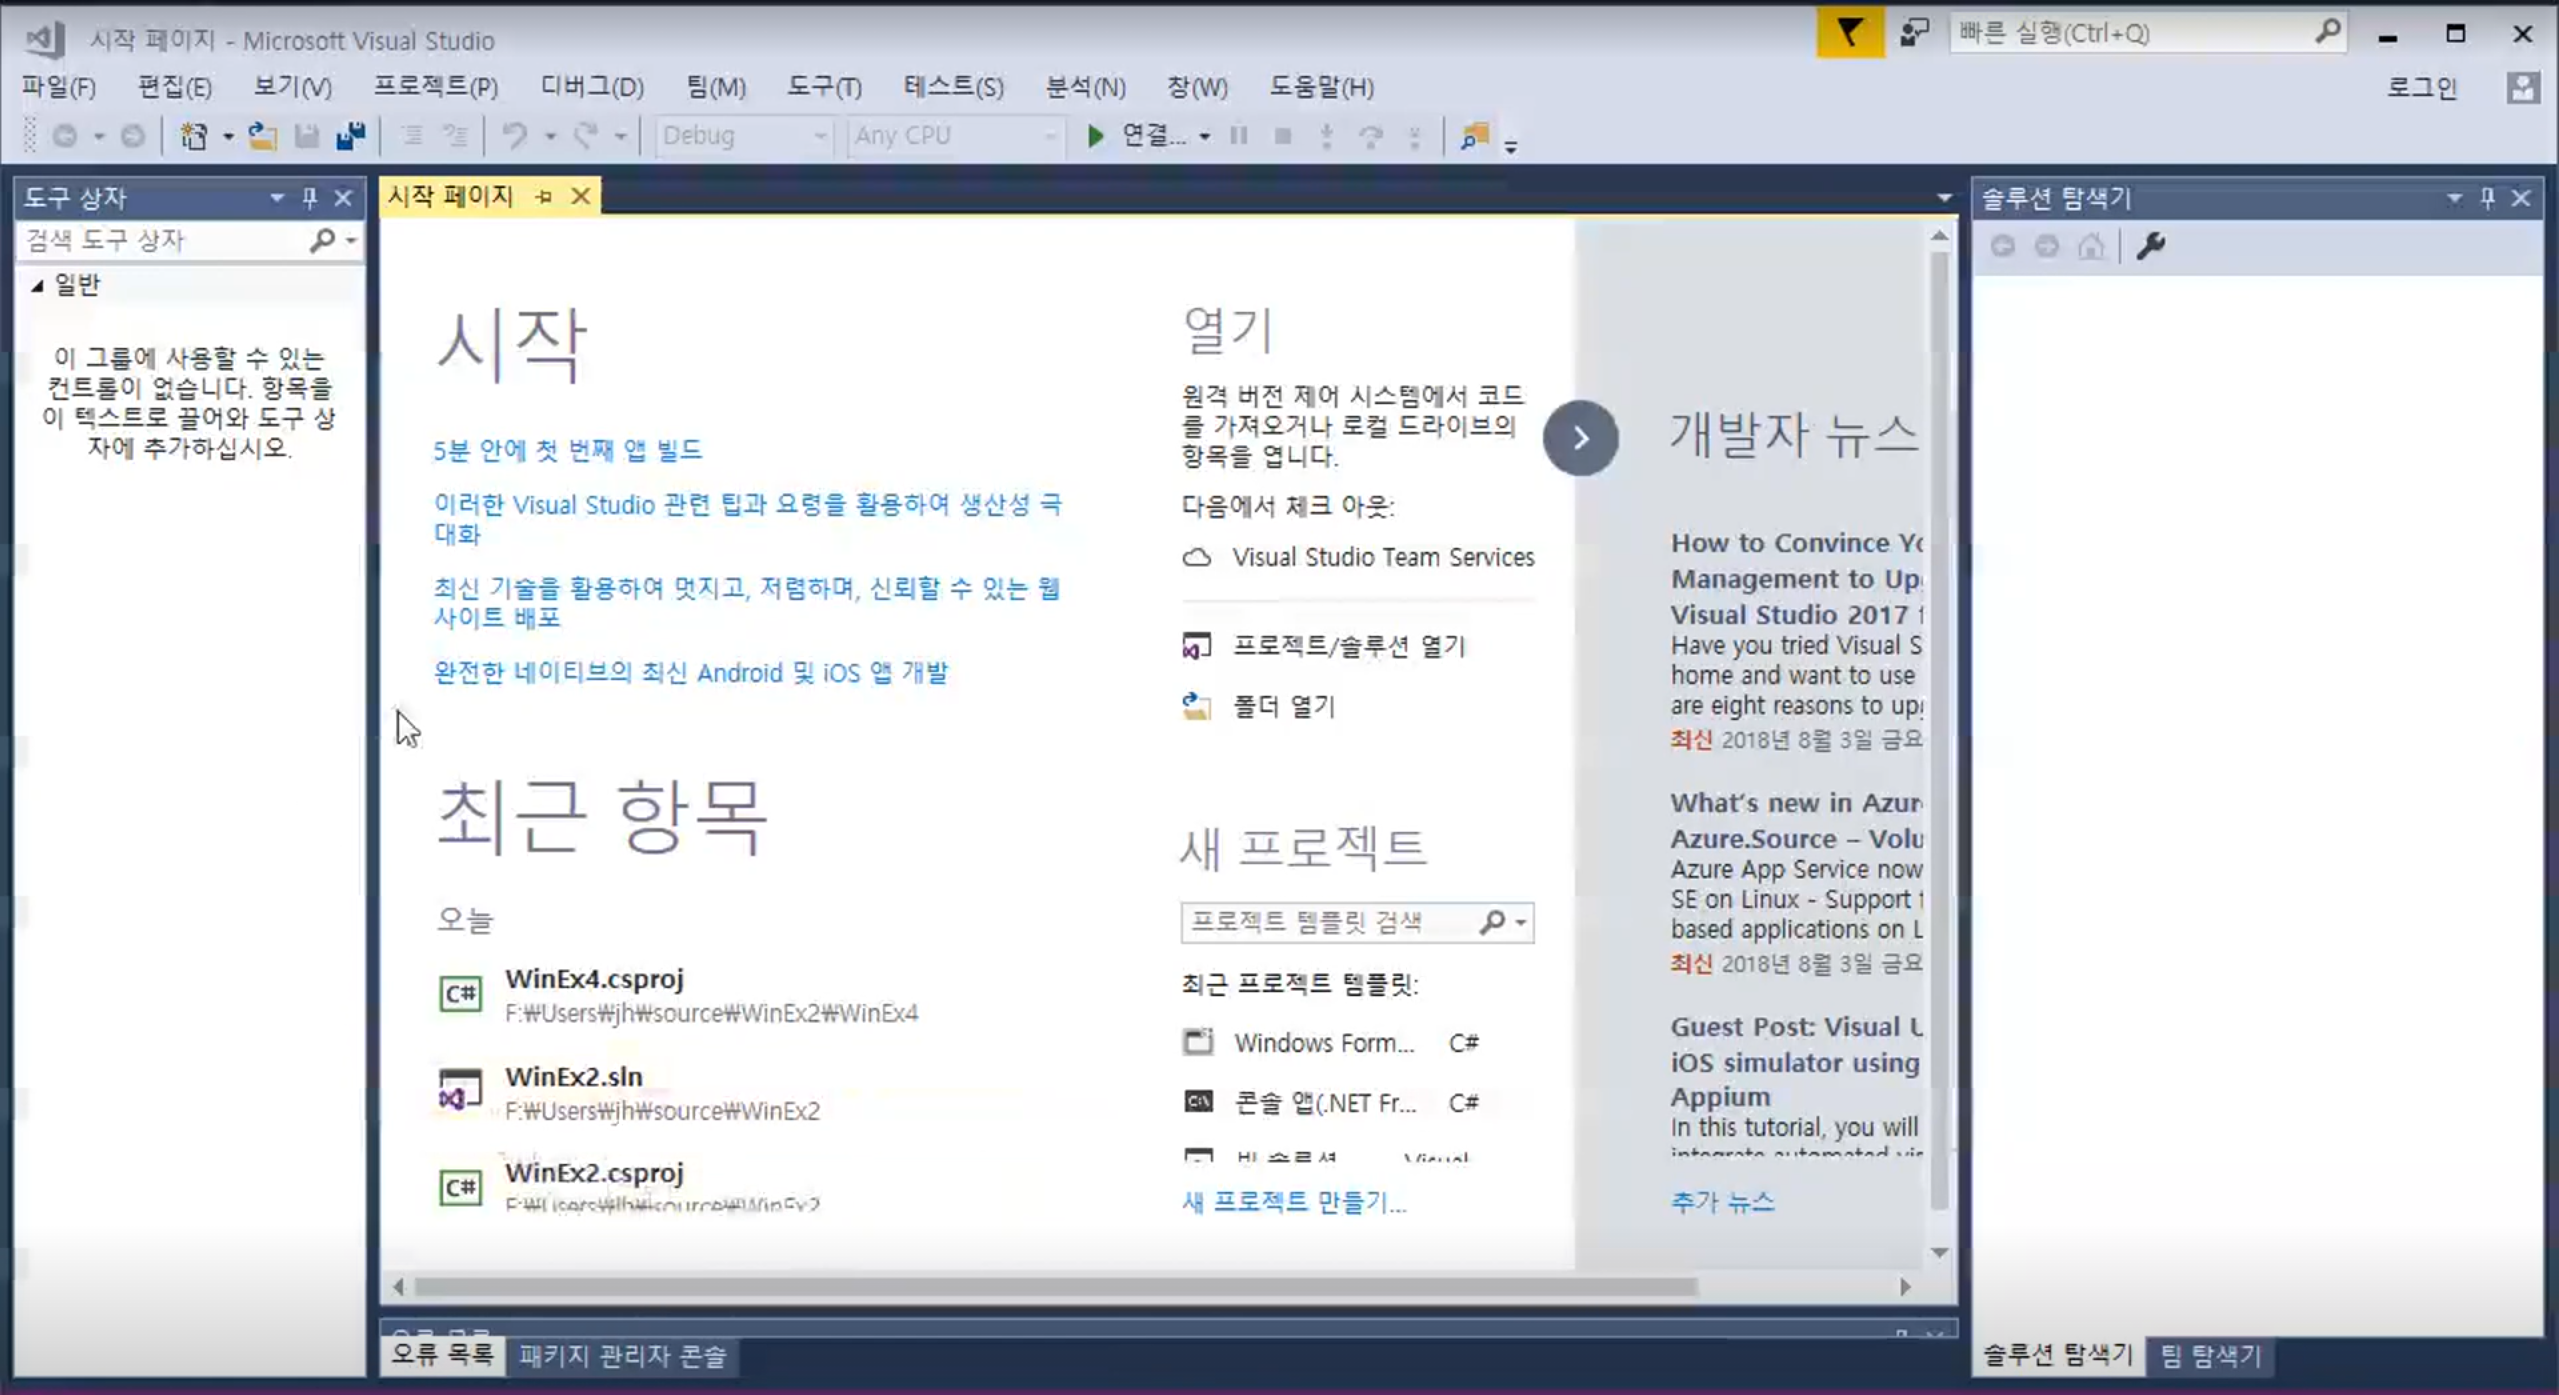Click the project template search magnifier icon
This screenshot has width=2559, height=1395.
coord(1492,922)
